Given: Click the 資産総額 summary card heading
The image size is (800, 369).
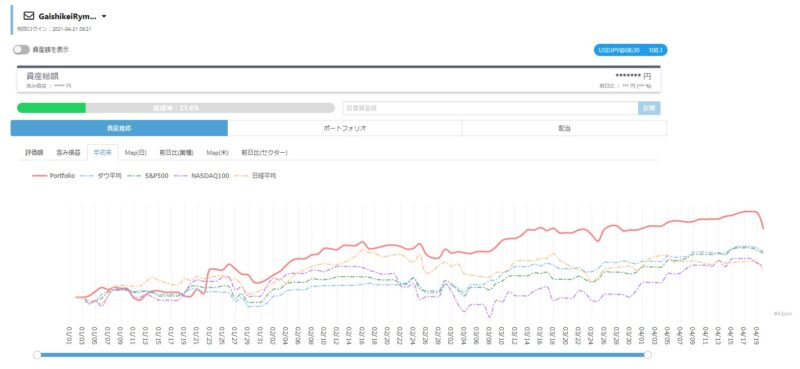Looking at the screenshot, I should click(x=43, y=76).
